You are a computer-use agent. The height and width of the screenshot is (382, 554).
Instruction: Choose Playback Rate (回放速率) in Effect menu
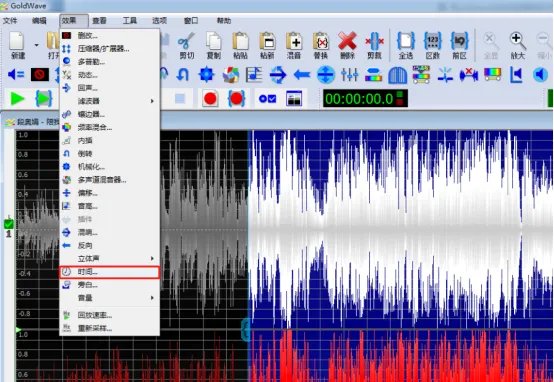pos(110,315)
